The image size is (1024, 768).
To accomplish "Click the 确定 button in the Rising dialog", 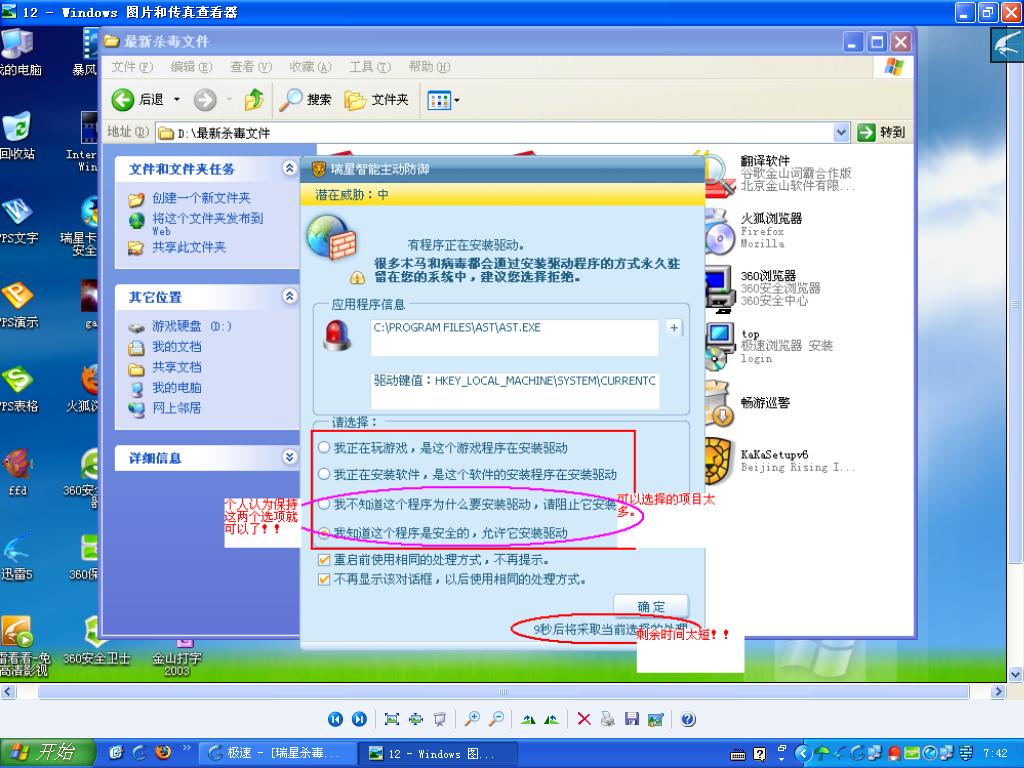I will point(651,607).
